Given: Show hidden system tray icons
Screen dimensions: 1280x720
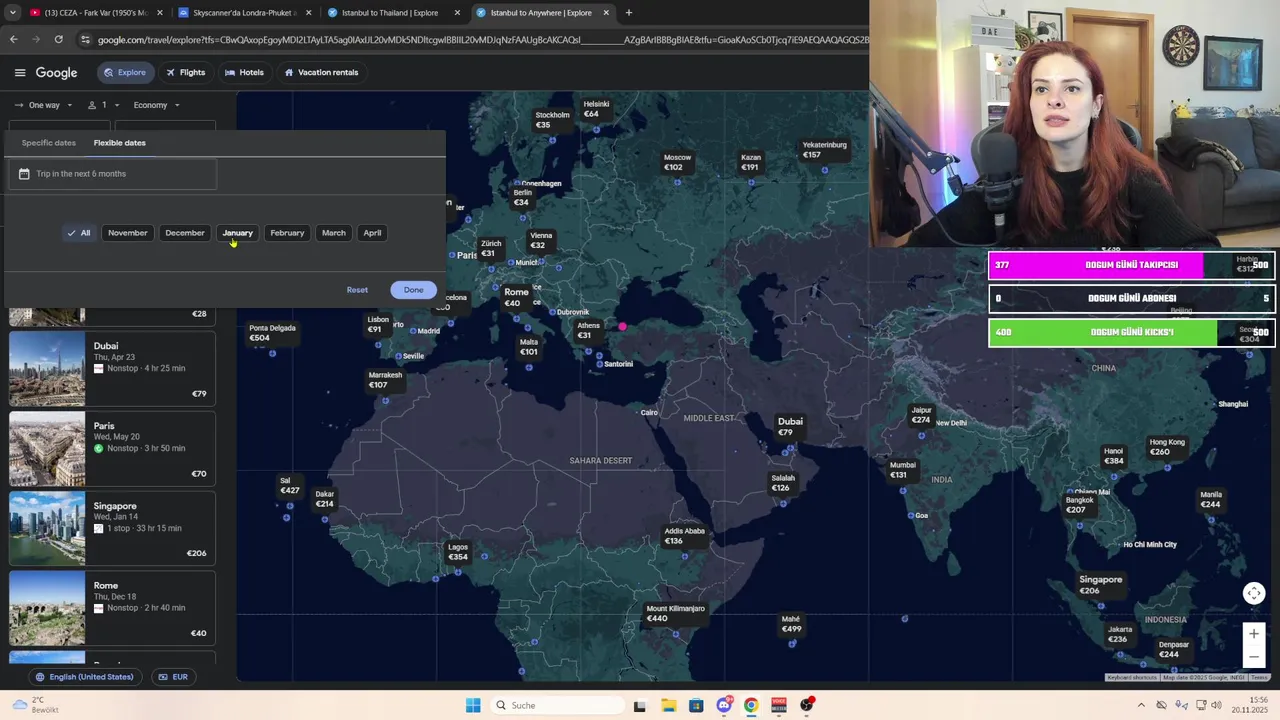Looking at the screenshot, I should [1141, 705].
